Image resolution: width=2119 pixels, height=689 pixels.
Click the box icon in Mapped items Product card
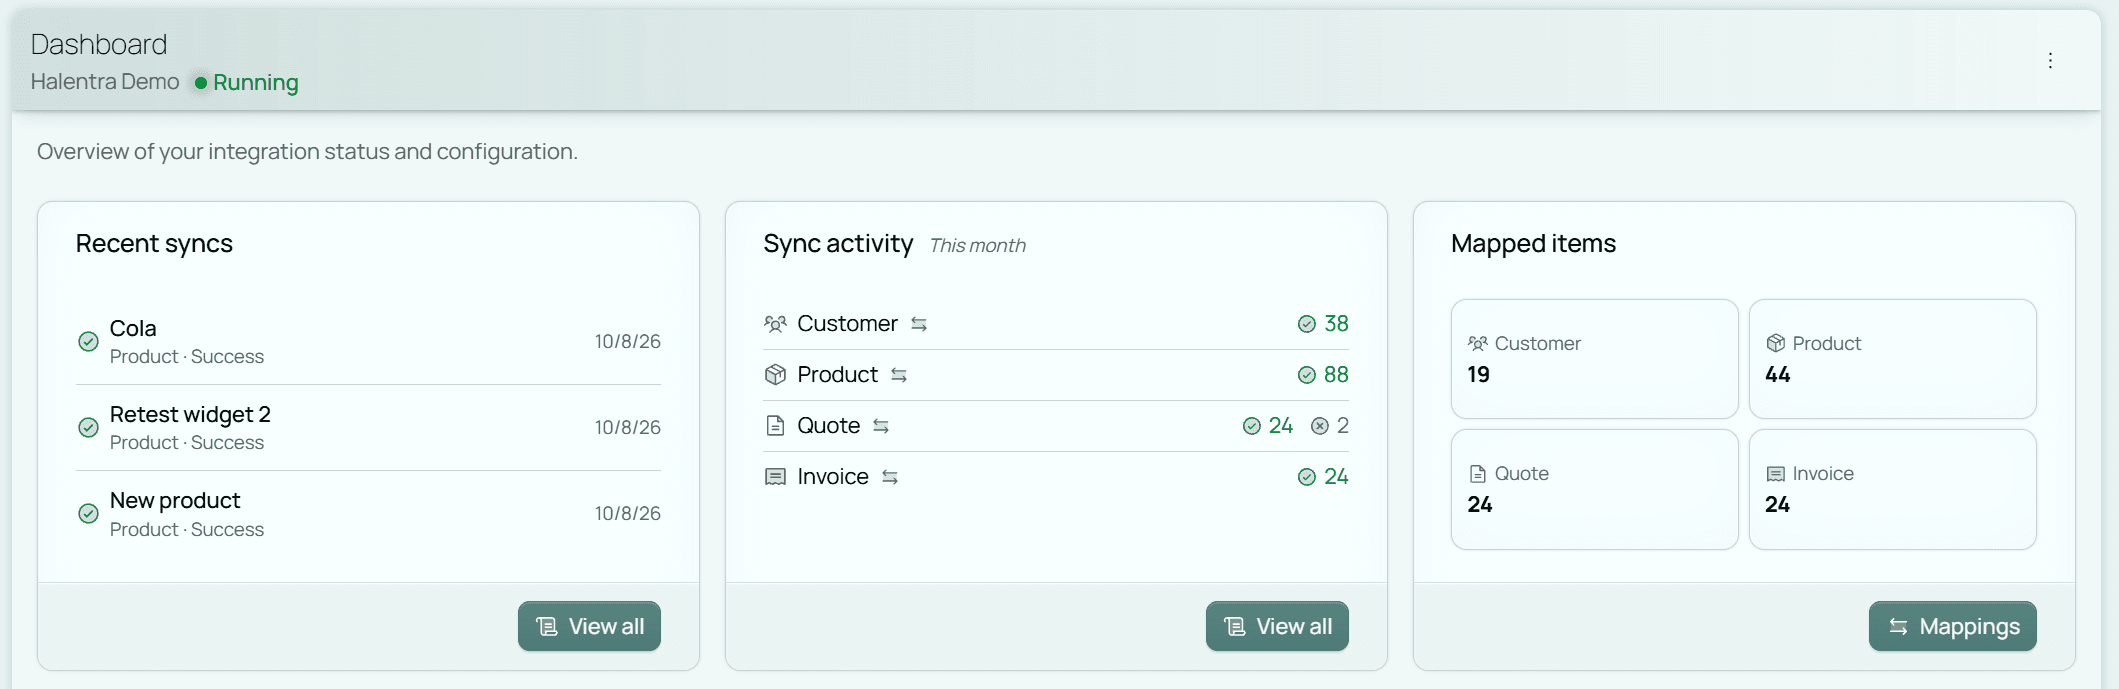[x=1776, y=344]
